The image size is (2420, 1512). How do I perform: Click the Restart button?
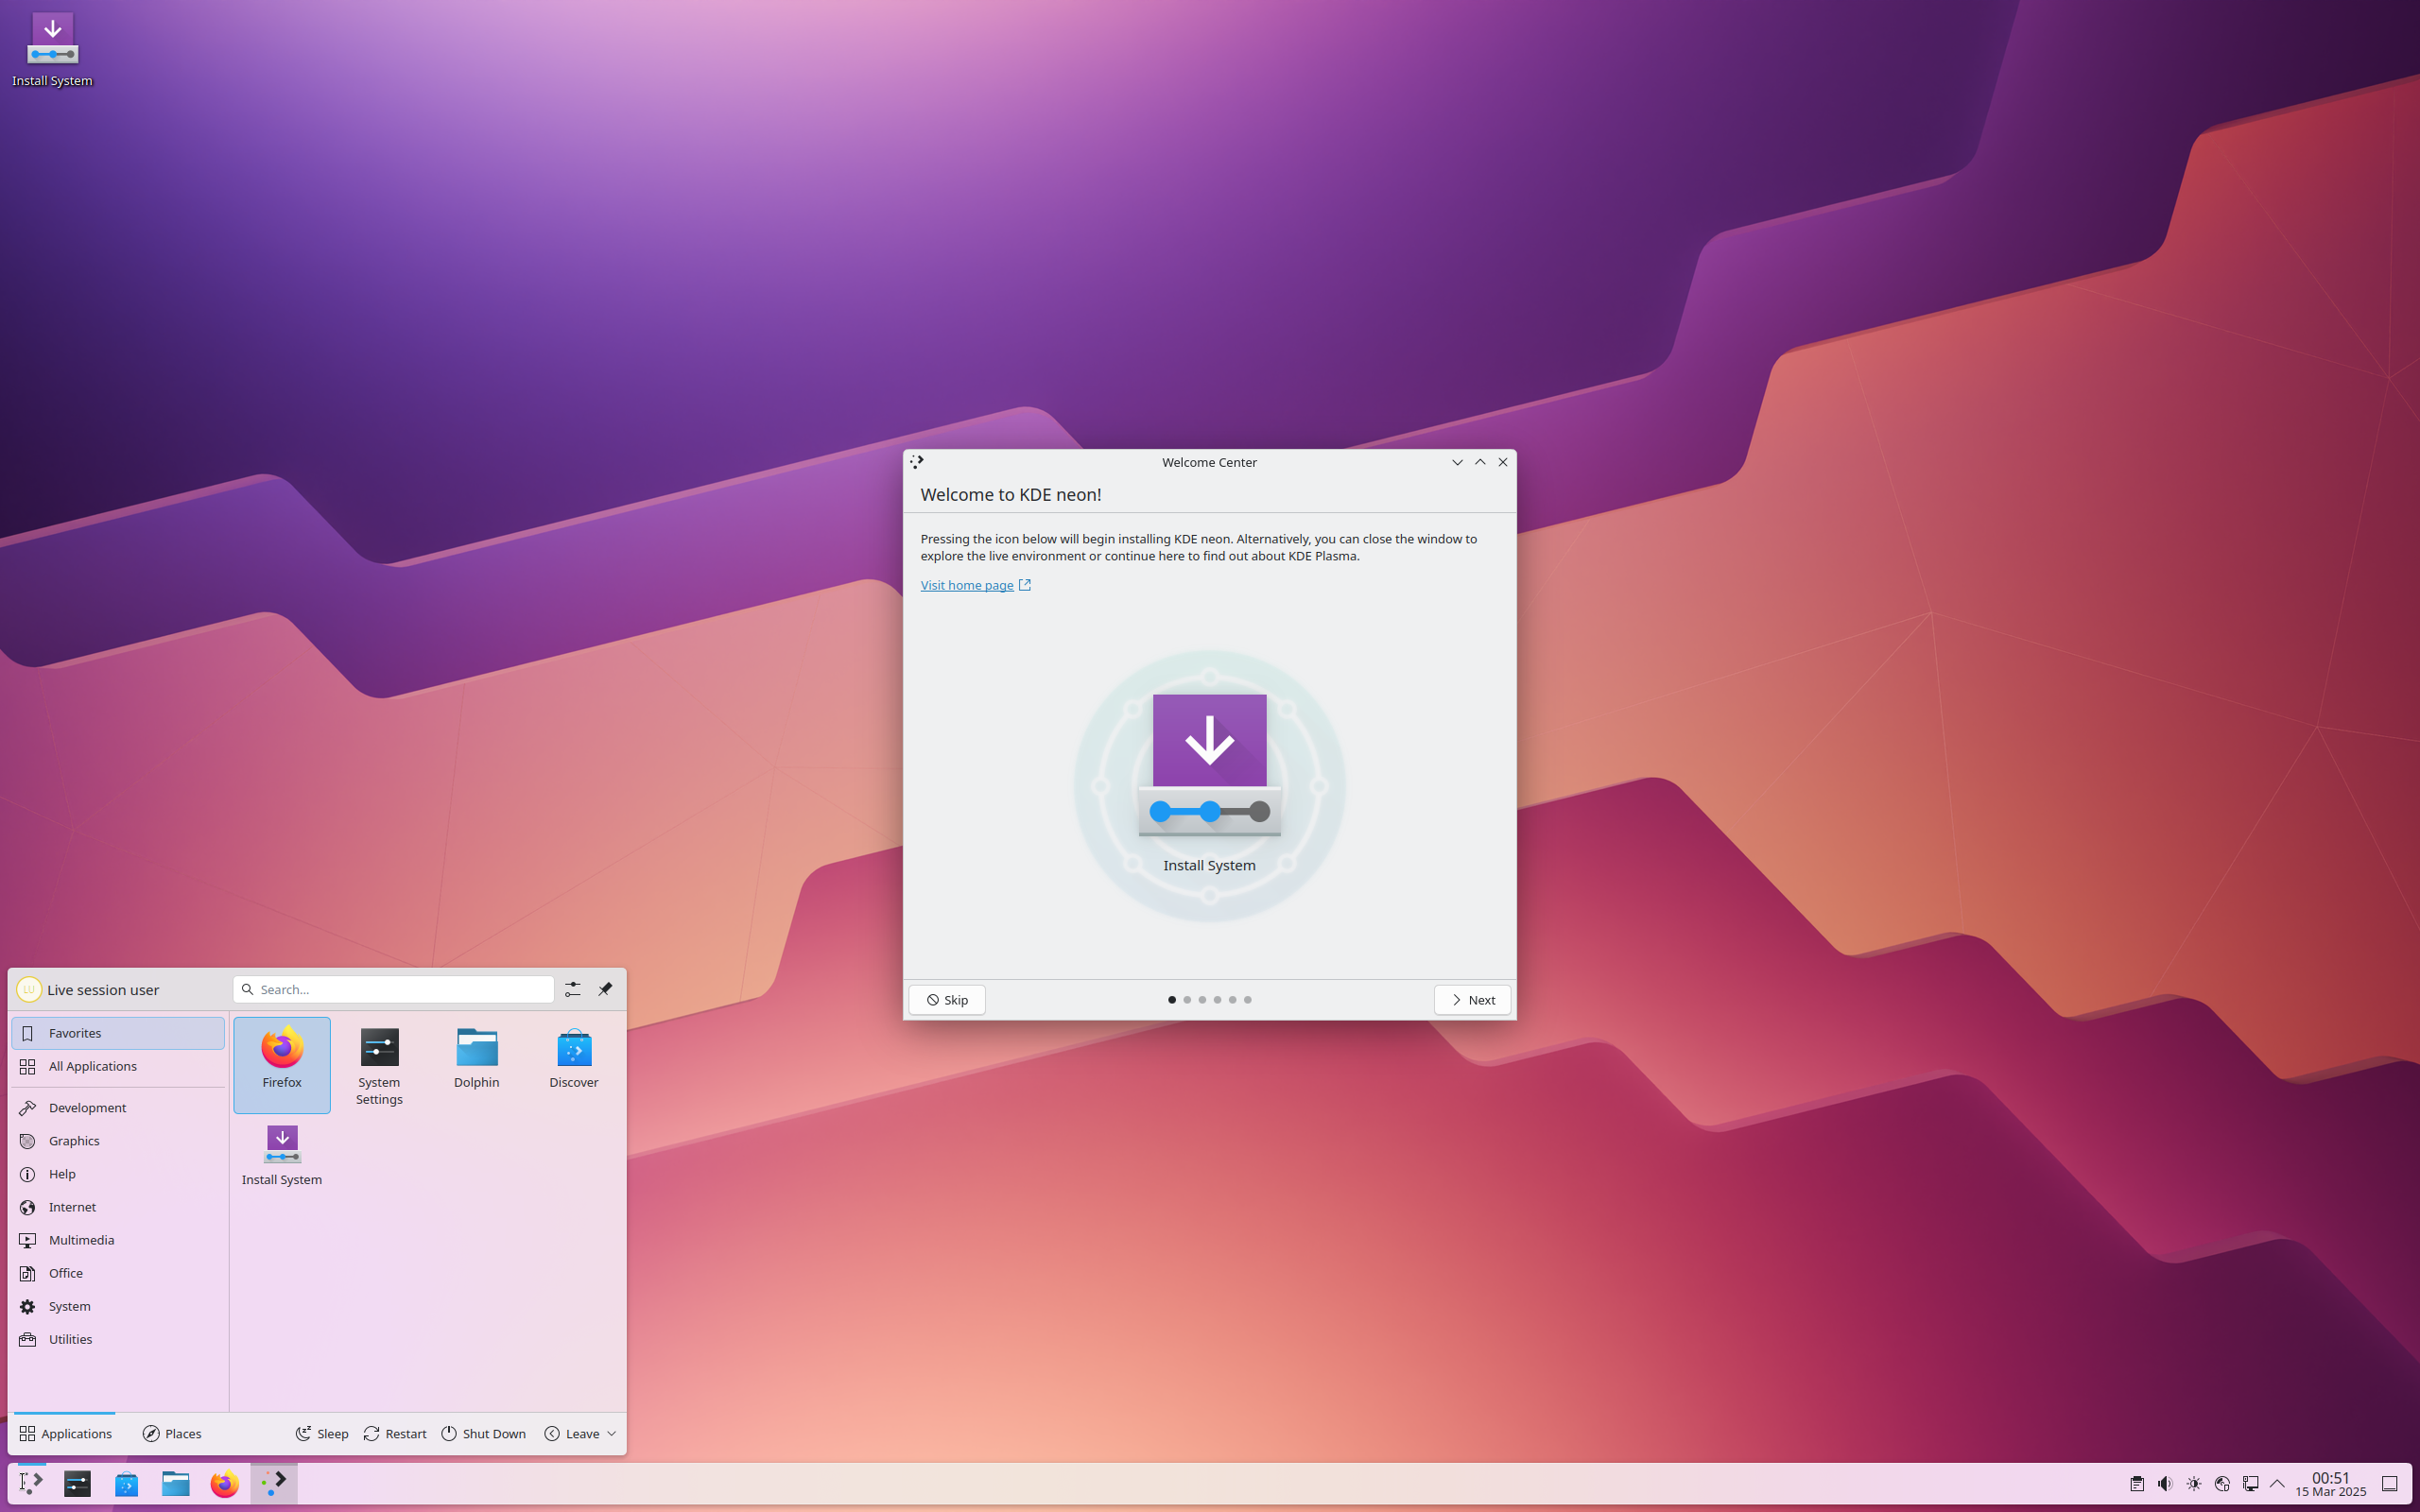point(395,1434)
